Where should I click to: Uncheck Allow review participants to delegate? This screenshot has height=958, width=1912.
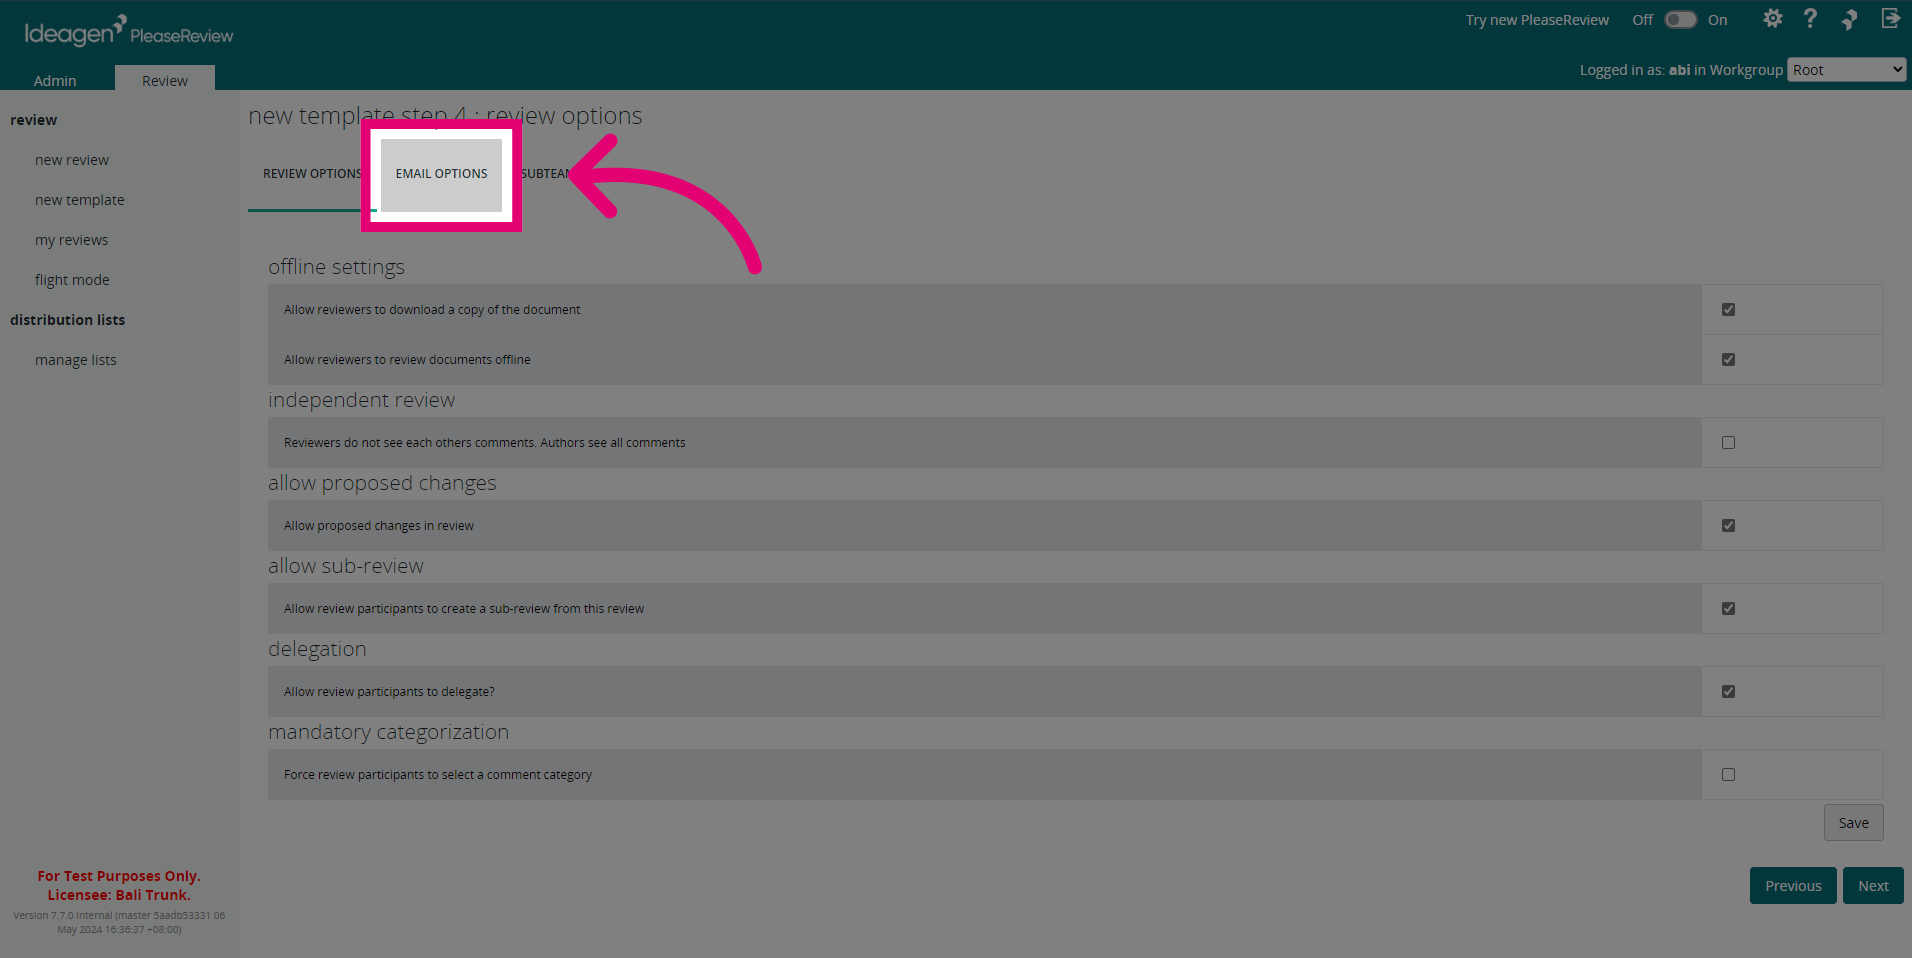(1728, 692)
